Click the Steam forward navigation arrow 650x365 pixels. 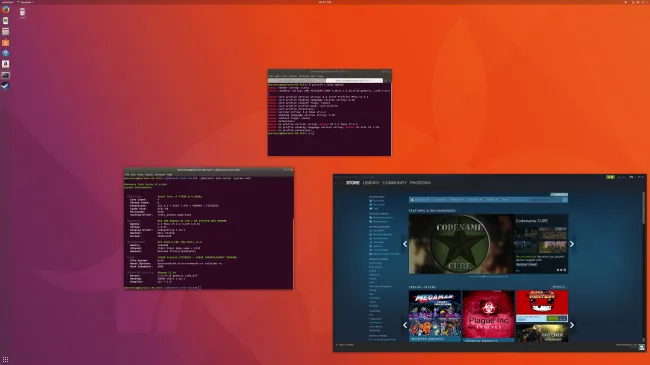(x=342, y=182)
